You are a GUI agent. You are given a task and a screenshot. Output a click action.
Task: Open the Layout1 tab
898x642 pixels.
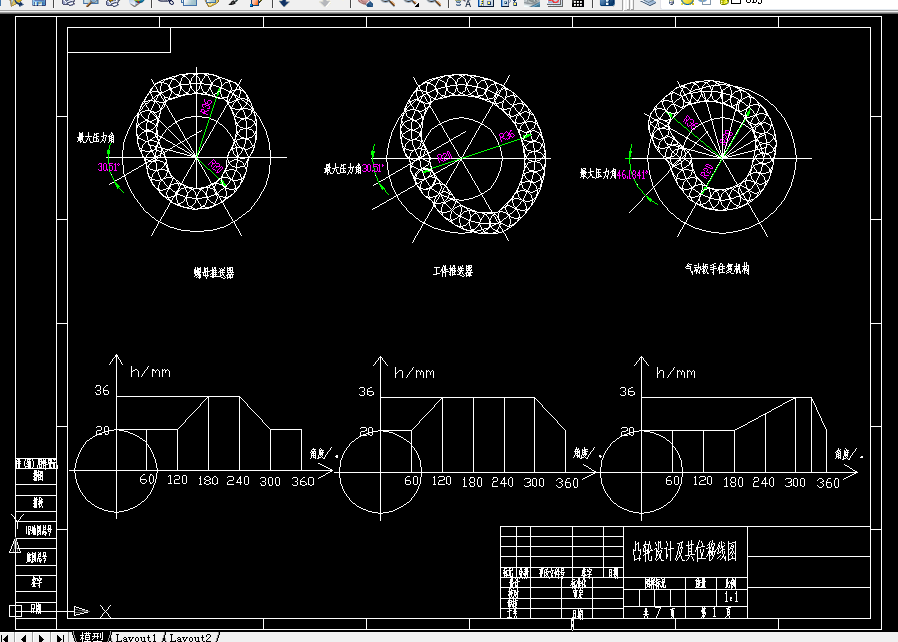coord(136,637)
